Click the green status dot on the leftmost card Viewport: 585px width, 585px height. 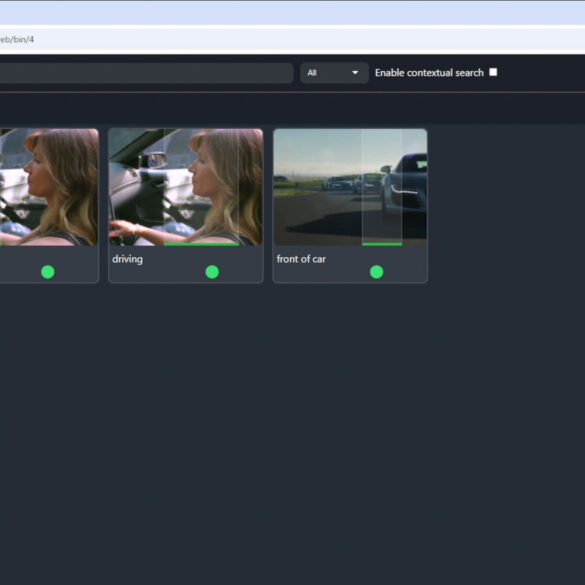[48, 272]
